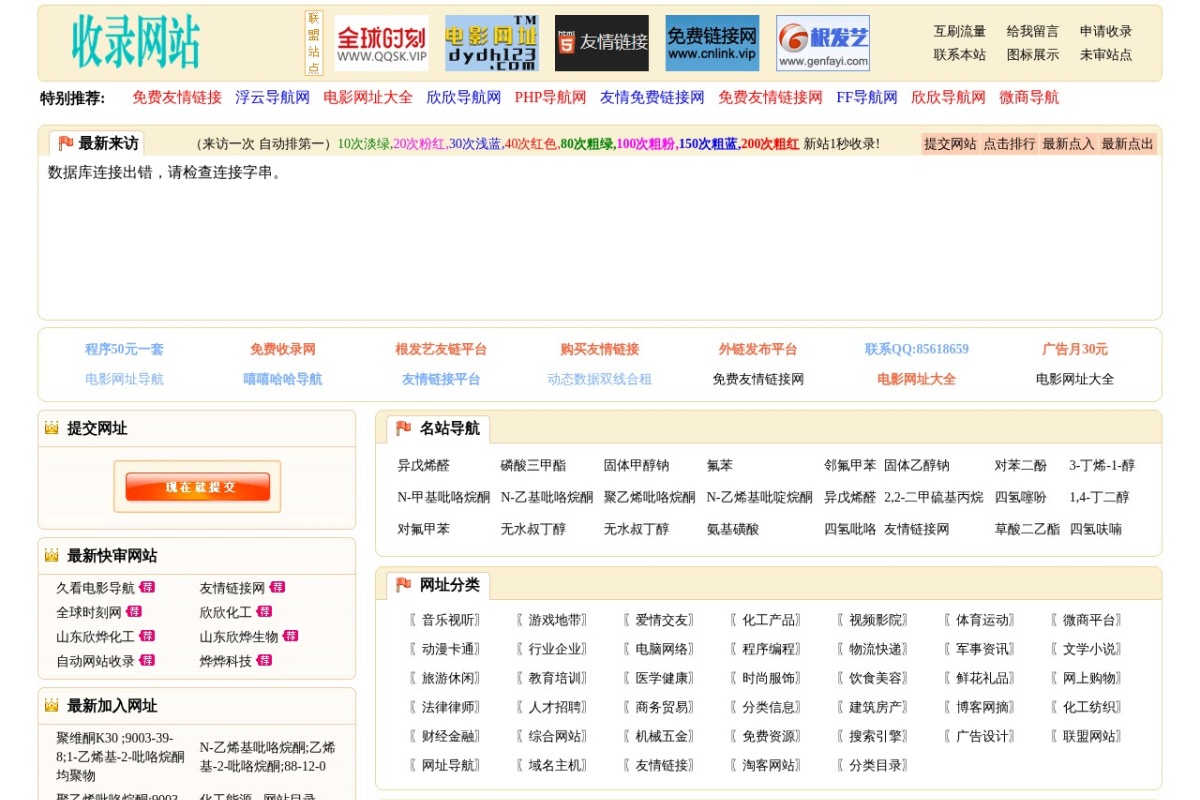This screenshot has width=1200, height=800.
Task: Click the 现在就提交 submit button
Action: pyautogui.click(x=197, y=486)
